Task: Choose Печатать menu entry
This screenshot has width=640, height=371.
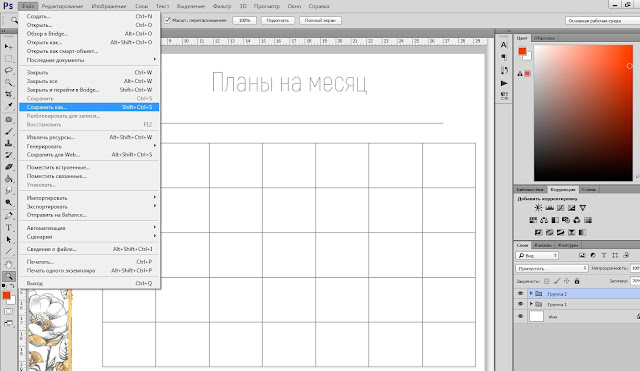Action: coord(89,262)
